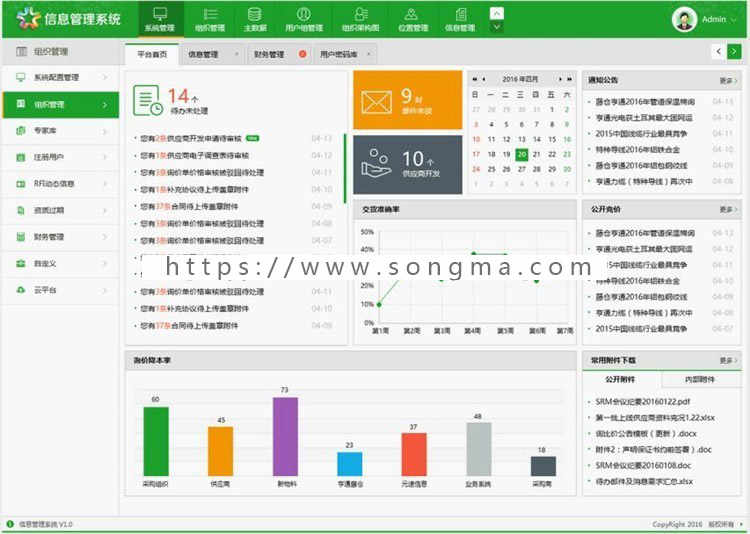Click the info icon in the status bar

[x=10, y=524]
